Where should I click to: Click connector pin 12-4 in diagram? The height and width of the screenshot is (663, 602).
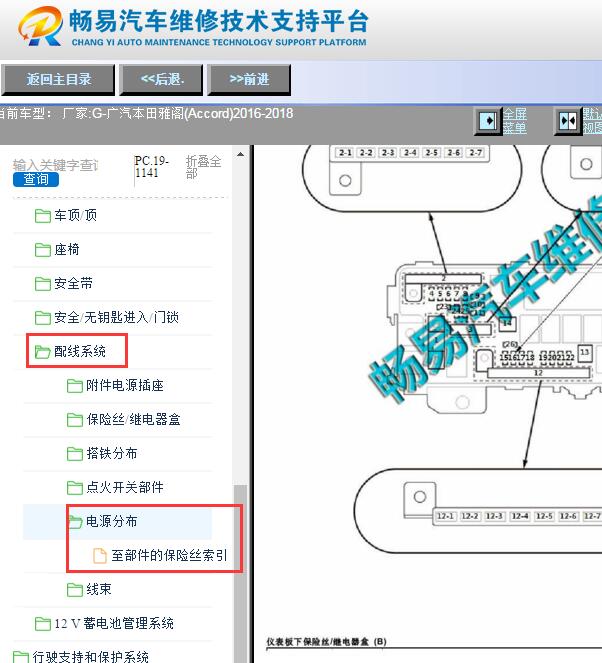point(520,516)
